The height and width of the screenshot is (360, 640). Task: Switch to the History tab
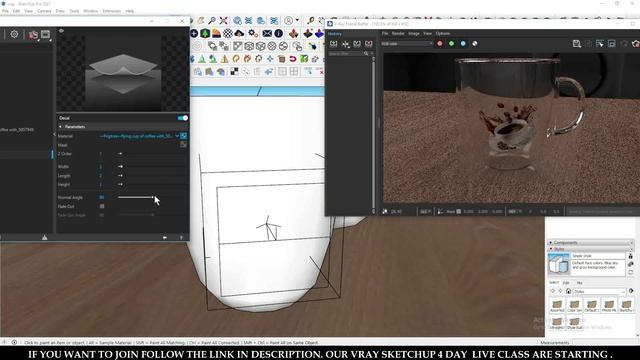coord(335,34)
